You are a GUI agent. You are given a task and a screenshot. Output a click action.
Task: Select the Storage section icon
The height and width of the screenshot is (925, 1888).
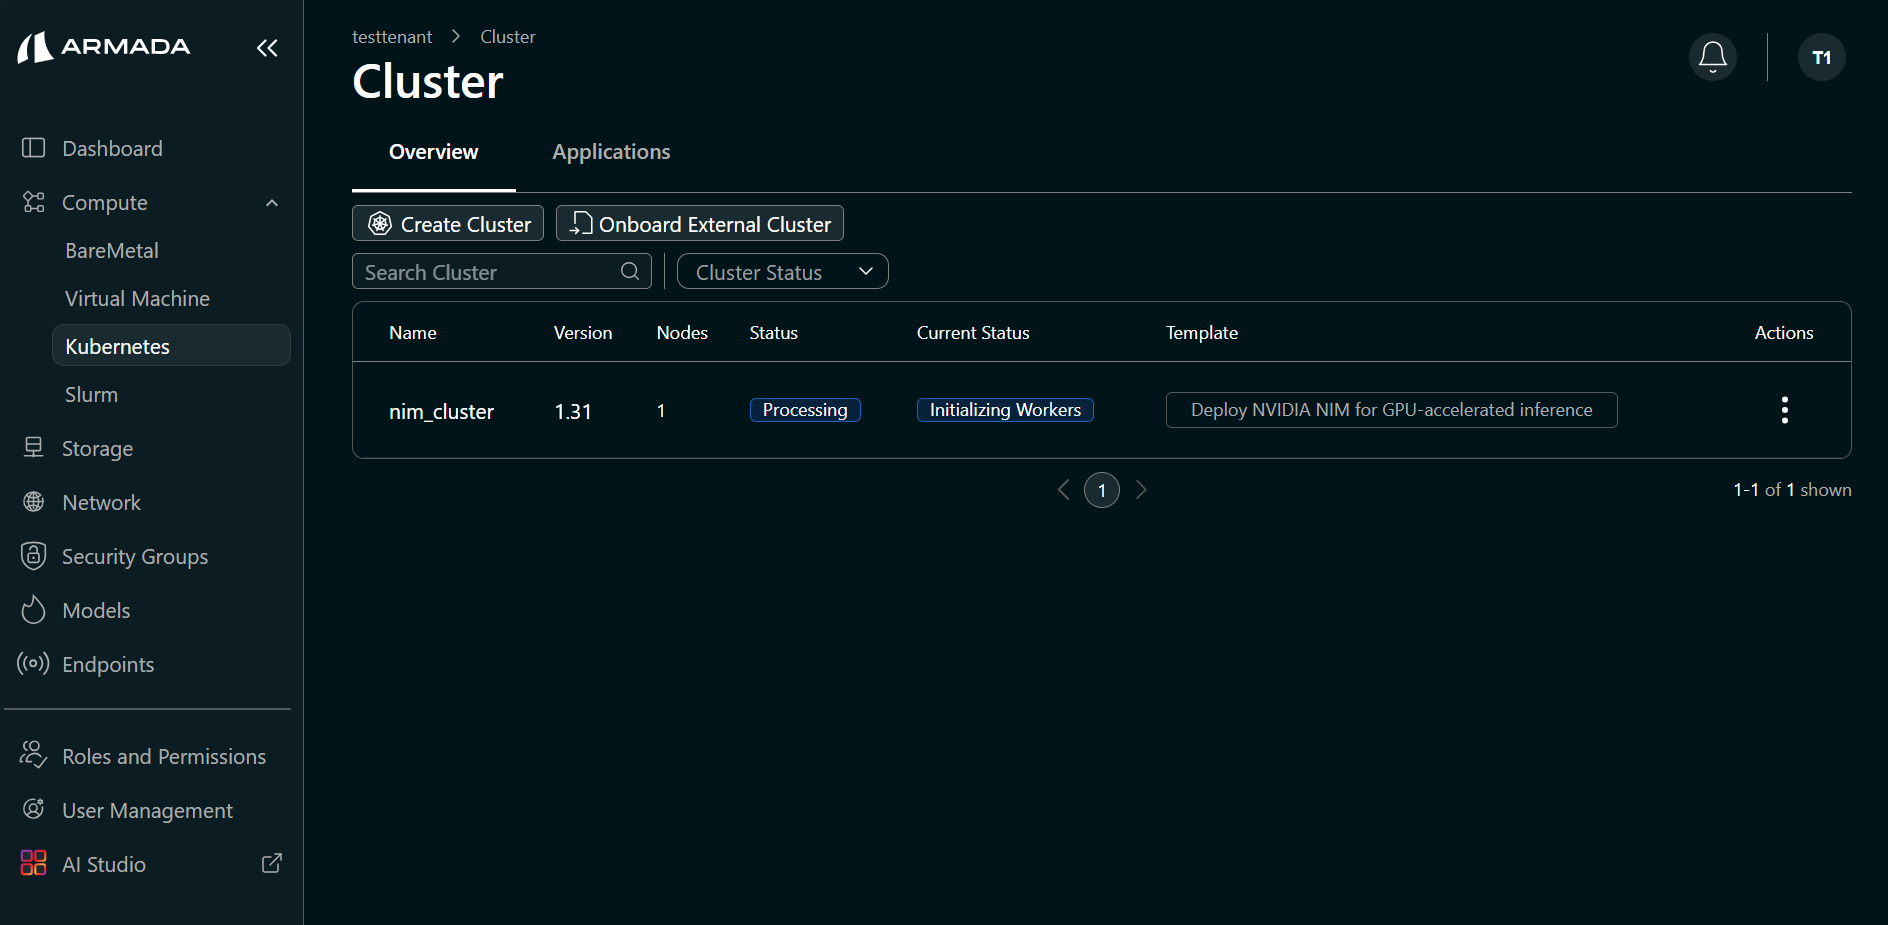click(x=33, y=447)
